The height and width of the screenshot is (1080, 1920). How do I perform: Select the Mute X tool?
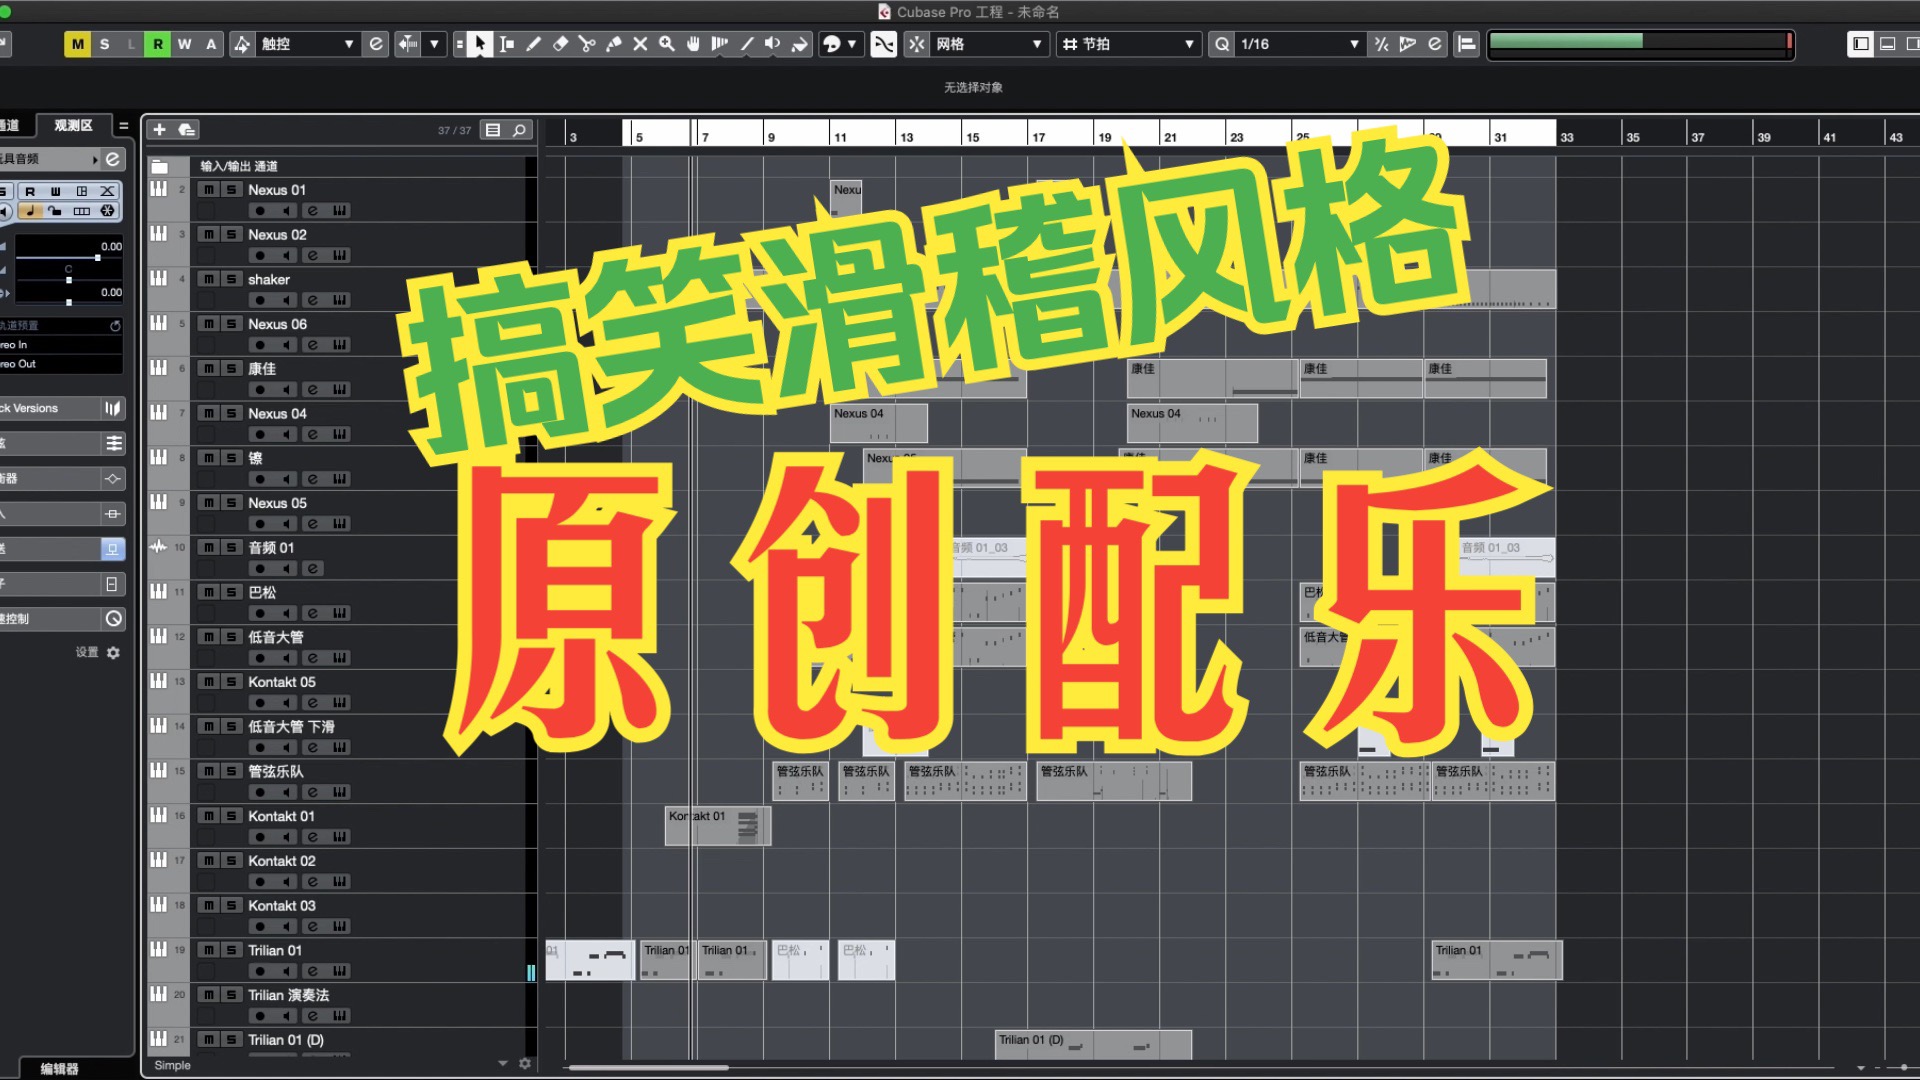click(640, 44)
